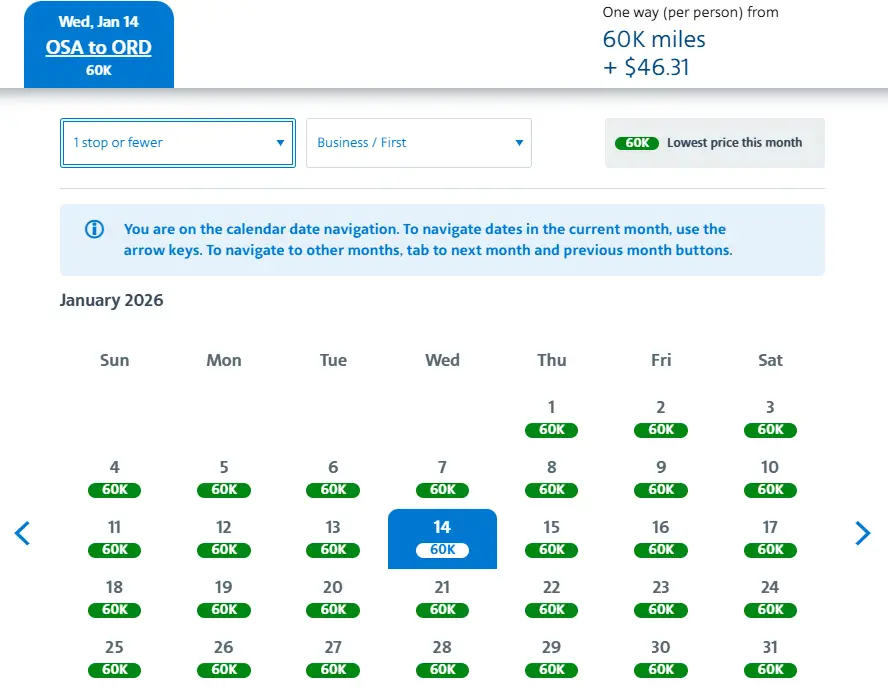Click the 60K price under January 17
This screenshot has height=693, width=888.
click(x=770, y=550)
